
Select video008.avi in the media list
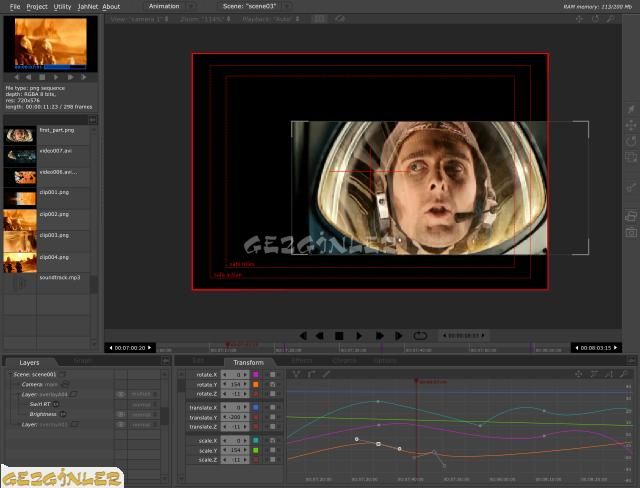click(47, 177)
